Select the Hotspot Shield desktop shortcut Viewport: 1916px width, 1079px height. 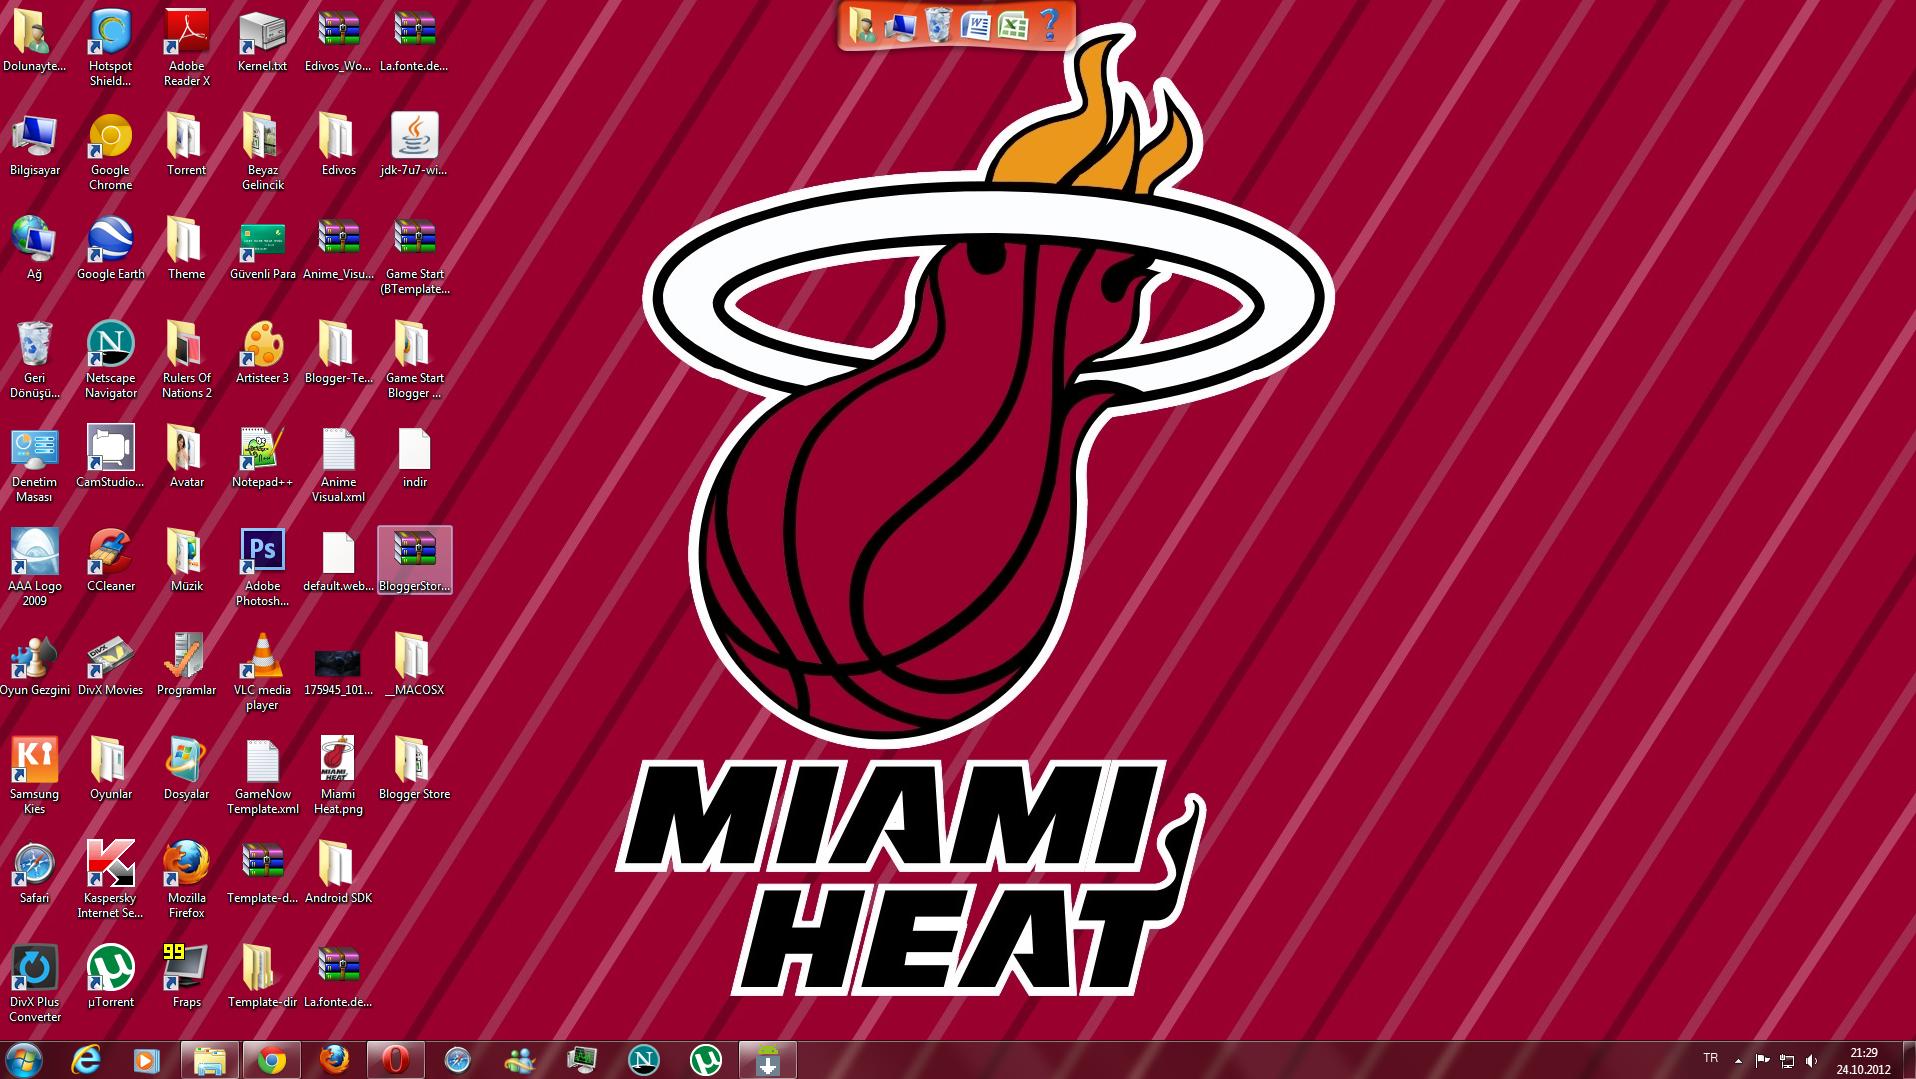pos(111,48)
